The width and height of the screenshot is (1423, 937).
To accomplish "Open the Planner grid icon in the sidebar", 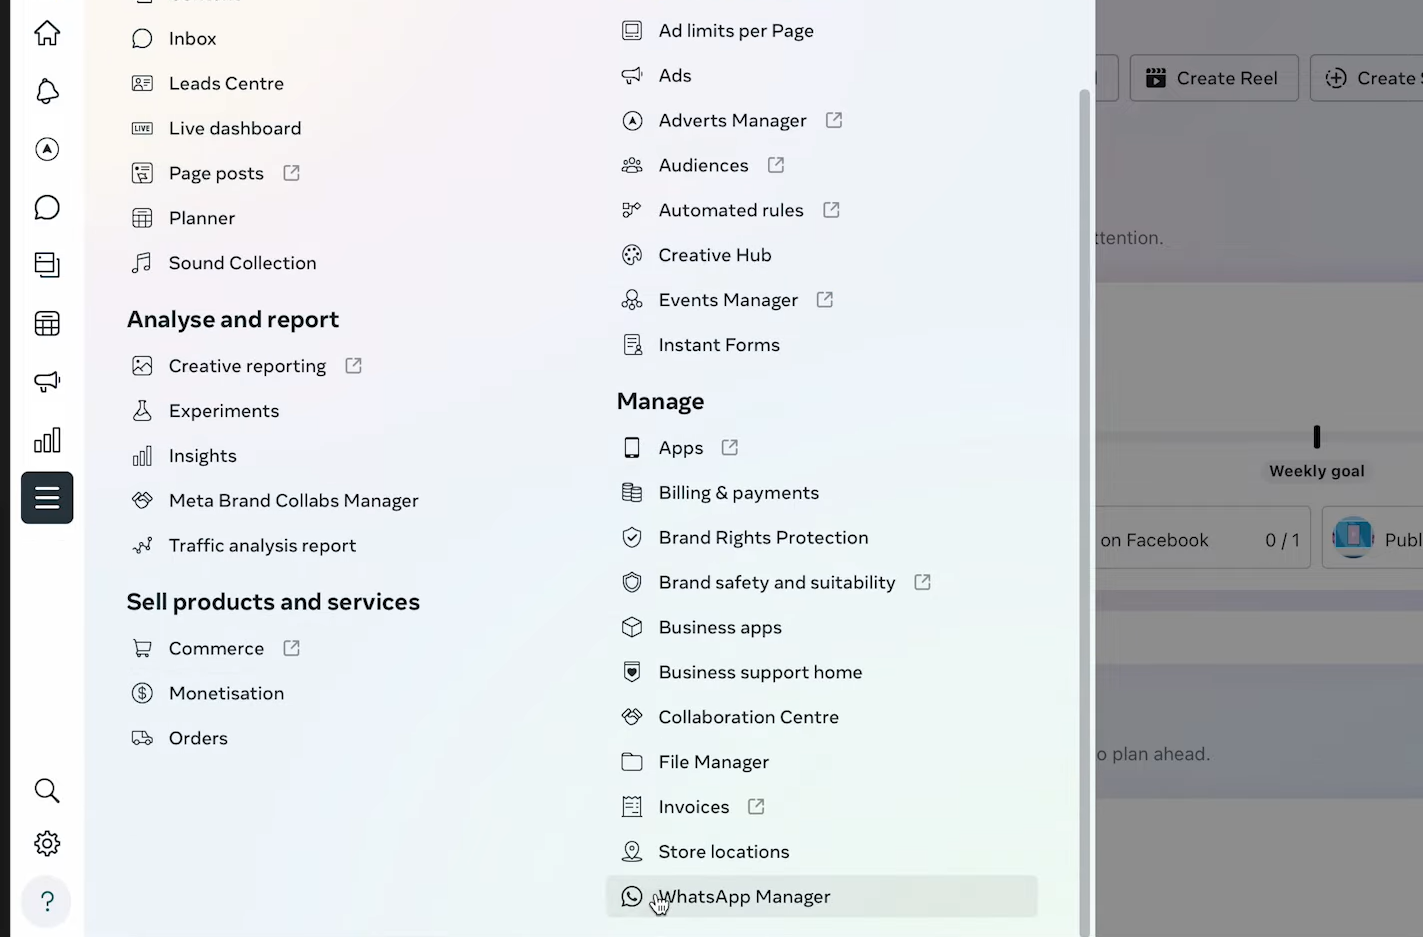I will tap(47, 323).
